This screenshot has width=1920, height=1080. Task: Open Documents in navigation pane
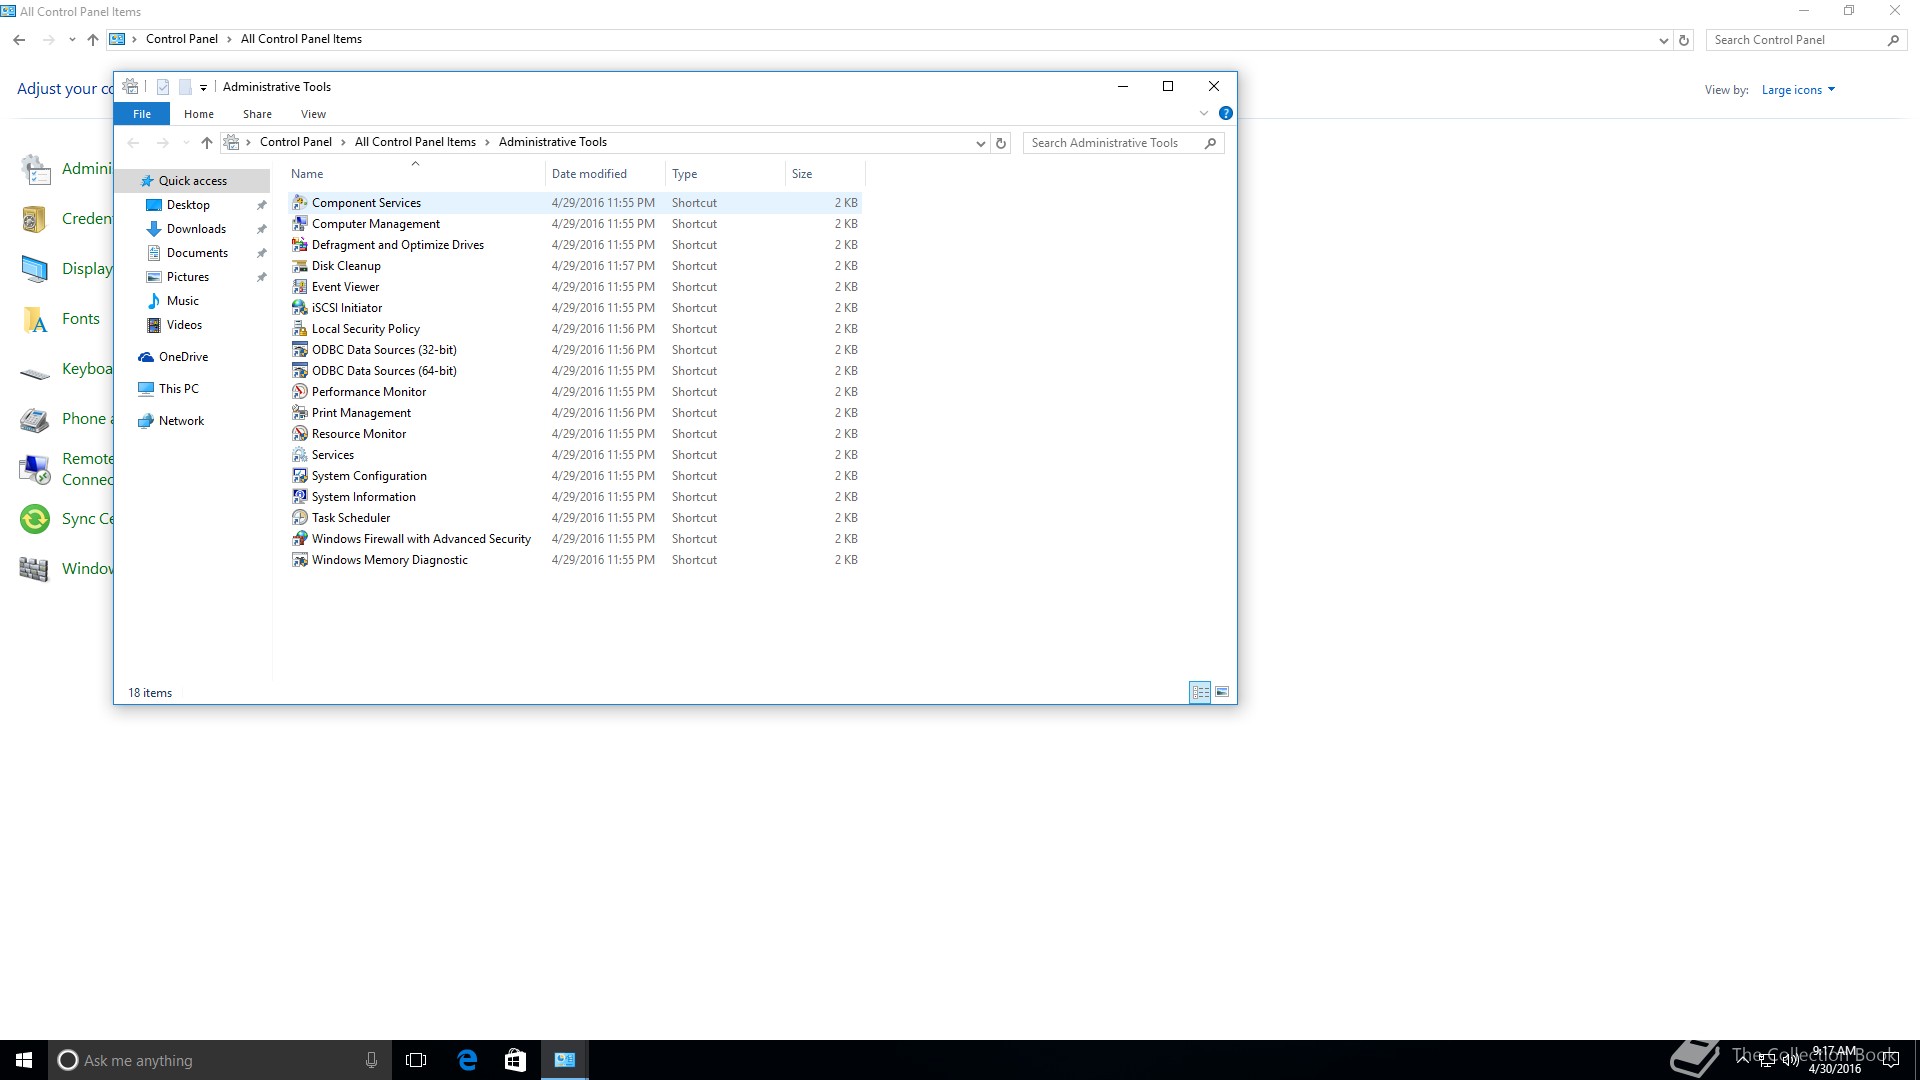click(x=197, y=253)
